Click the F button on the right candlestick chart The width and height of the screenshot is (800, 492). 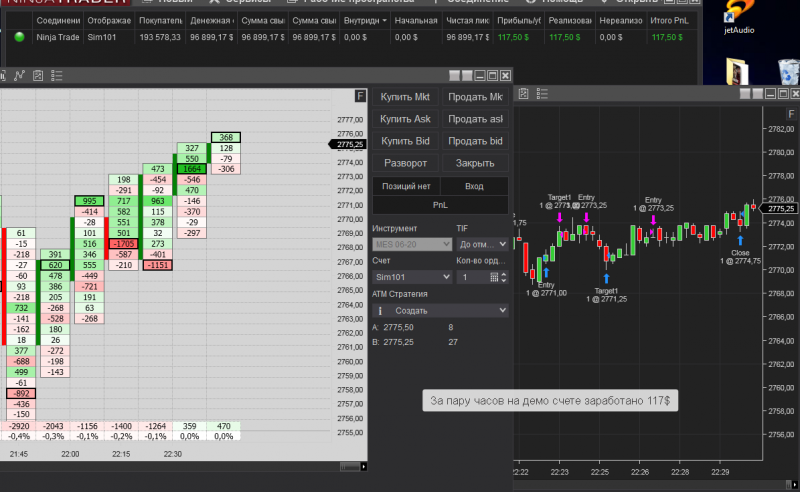791,114
